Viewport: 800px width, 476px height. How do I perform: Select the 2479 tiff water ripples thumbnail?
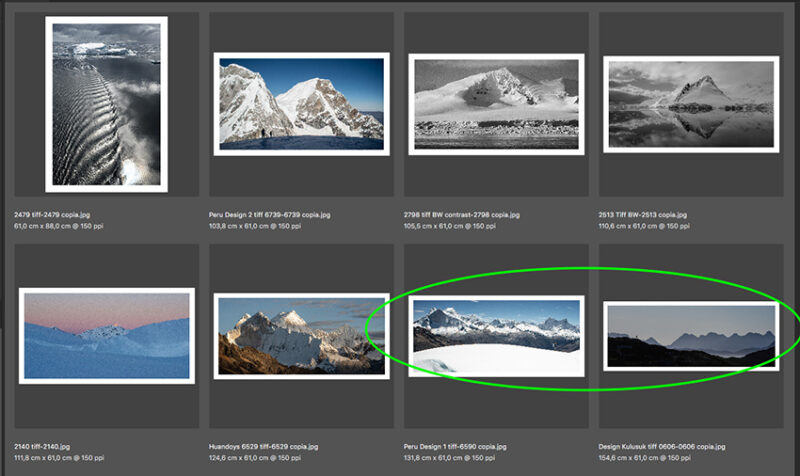tap(106, 104)
